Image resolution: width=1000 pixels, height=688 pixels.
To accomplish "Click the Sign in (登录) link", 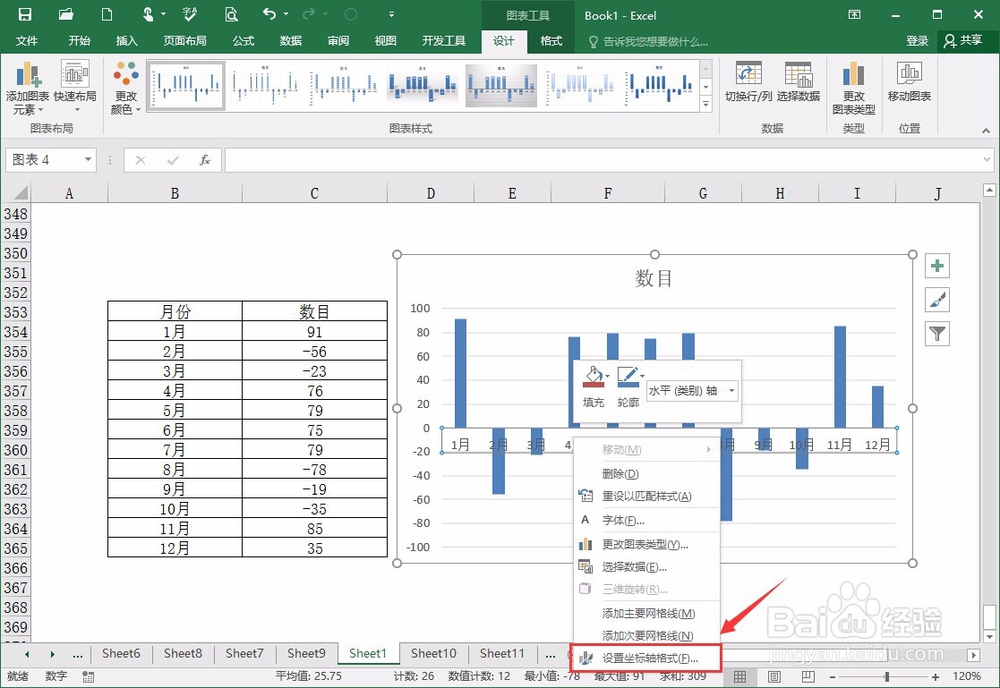I will [x=917, y=41].
